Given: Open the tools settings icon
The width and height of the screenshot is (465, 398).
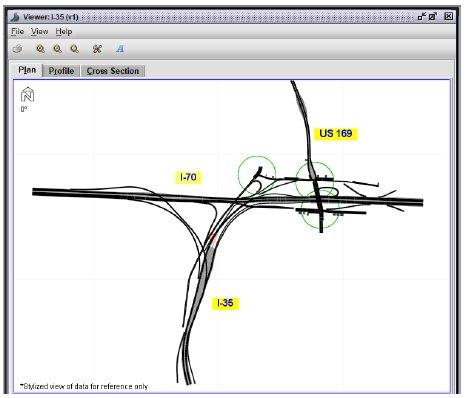Looking at the screenshot, I should [x=97, y=49].
